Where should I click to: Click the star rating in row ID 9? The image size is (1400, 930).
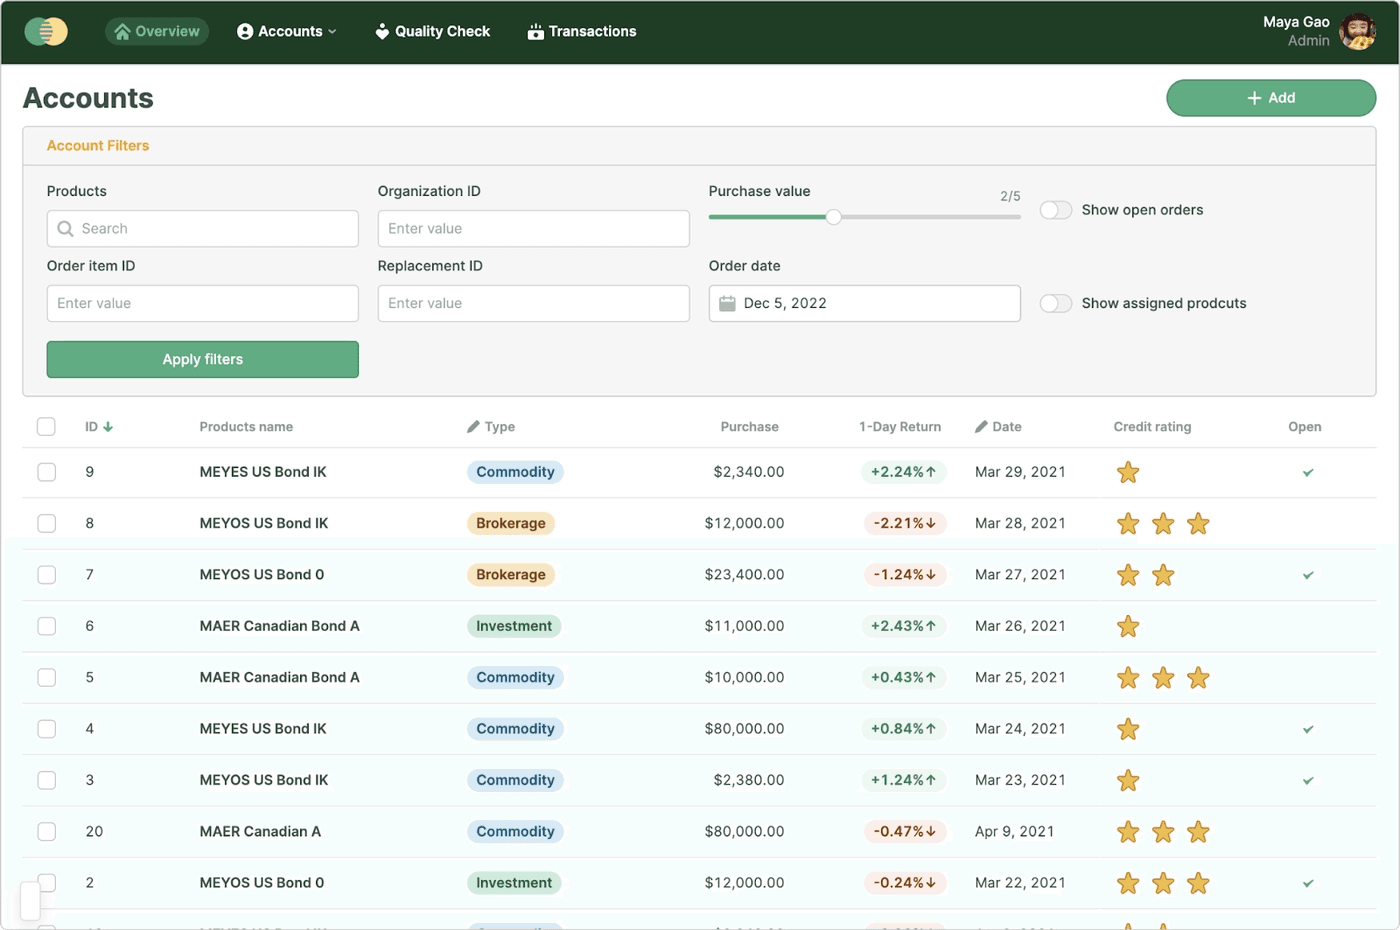tap(1128, 473)
